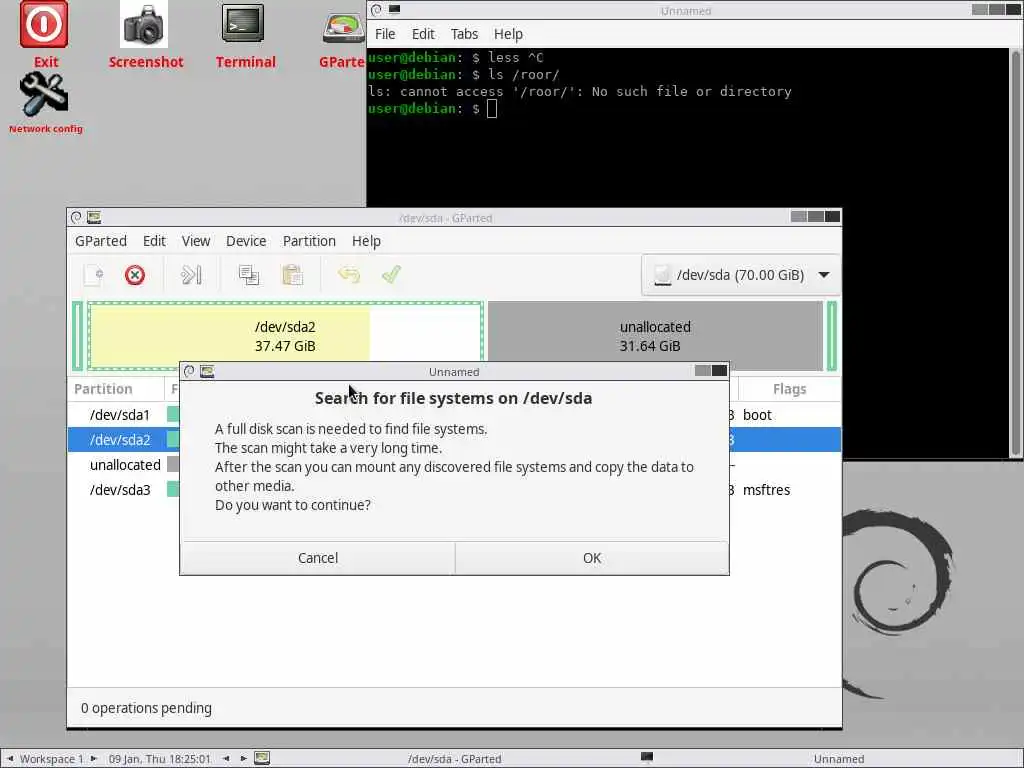Open GParted's Help menu
Viewport: 1024px width, 768px height.
366,241
